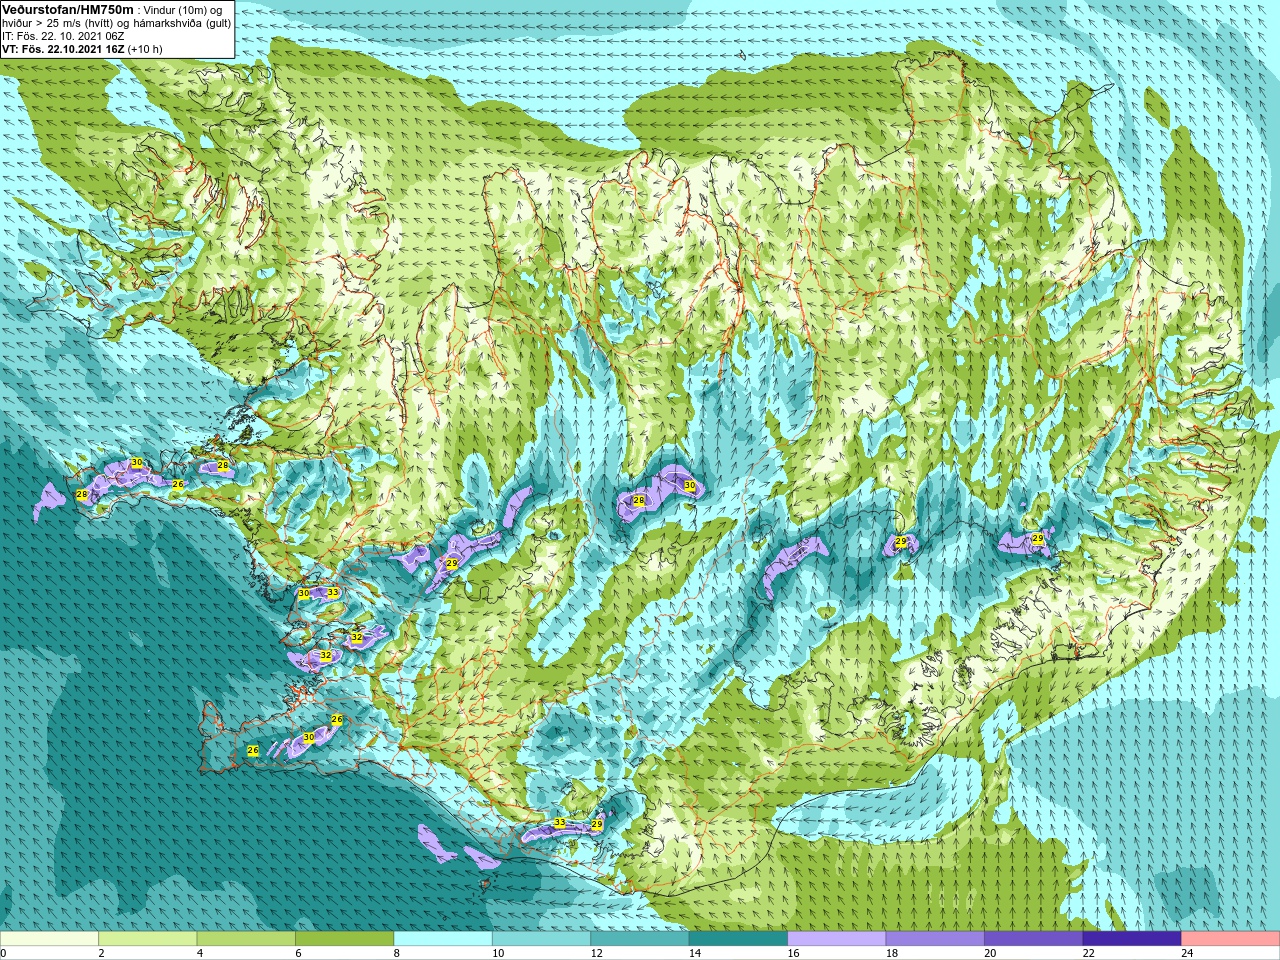Screen dimensions: 1280x960
Task: Click the olive green 6–8 m/s legend swatch
Action: pyautogui.click(x=344, y=939)
